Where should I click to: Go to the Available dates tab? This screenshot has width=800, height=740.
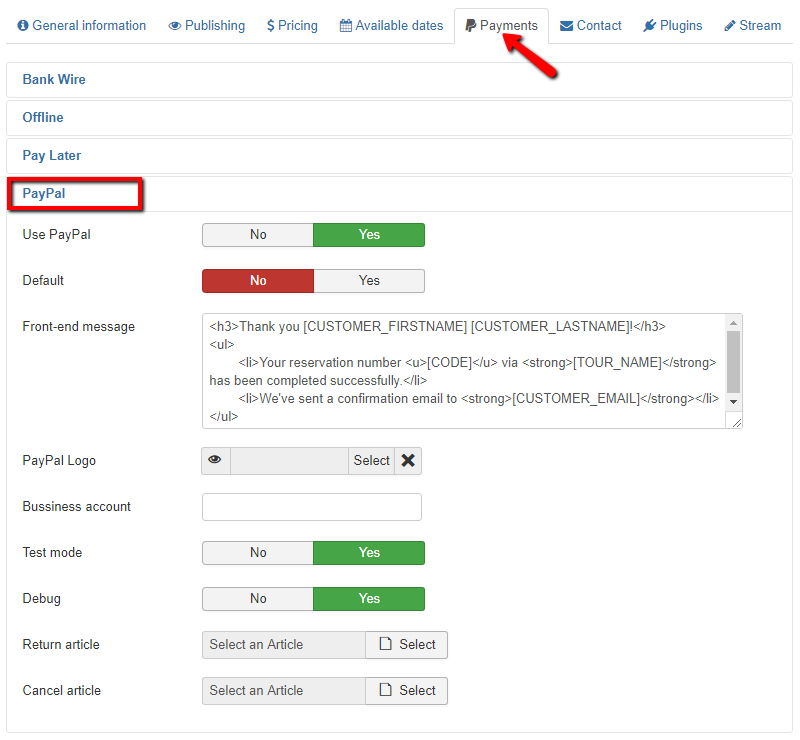pyautogui.click(x=391, y=26)
